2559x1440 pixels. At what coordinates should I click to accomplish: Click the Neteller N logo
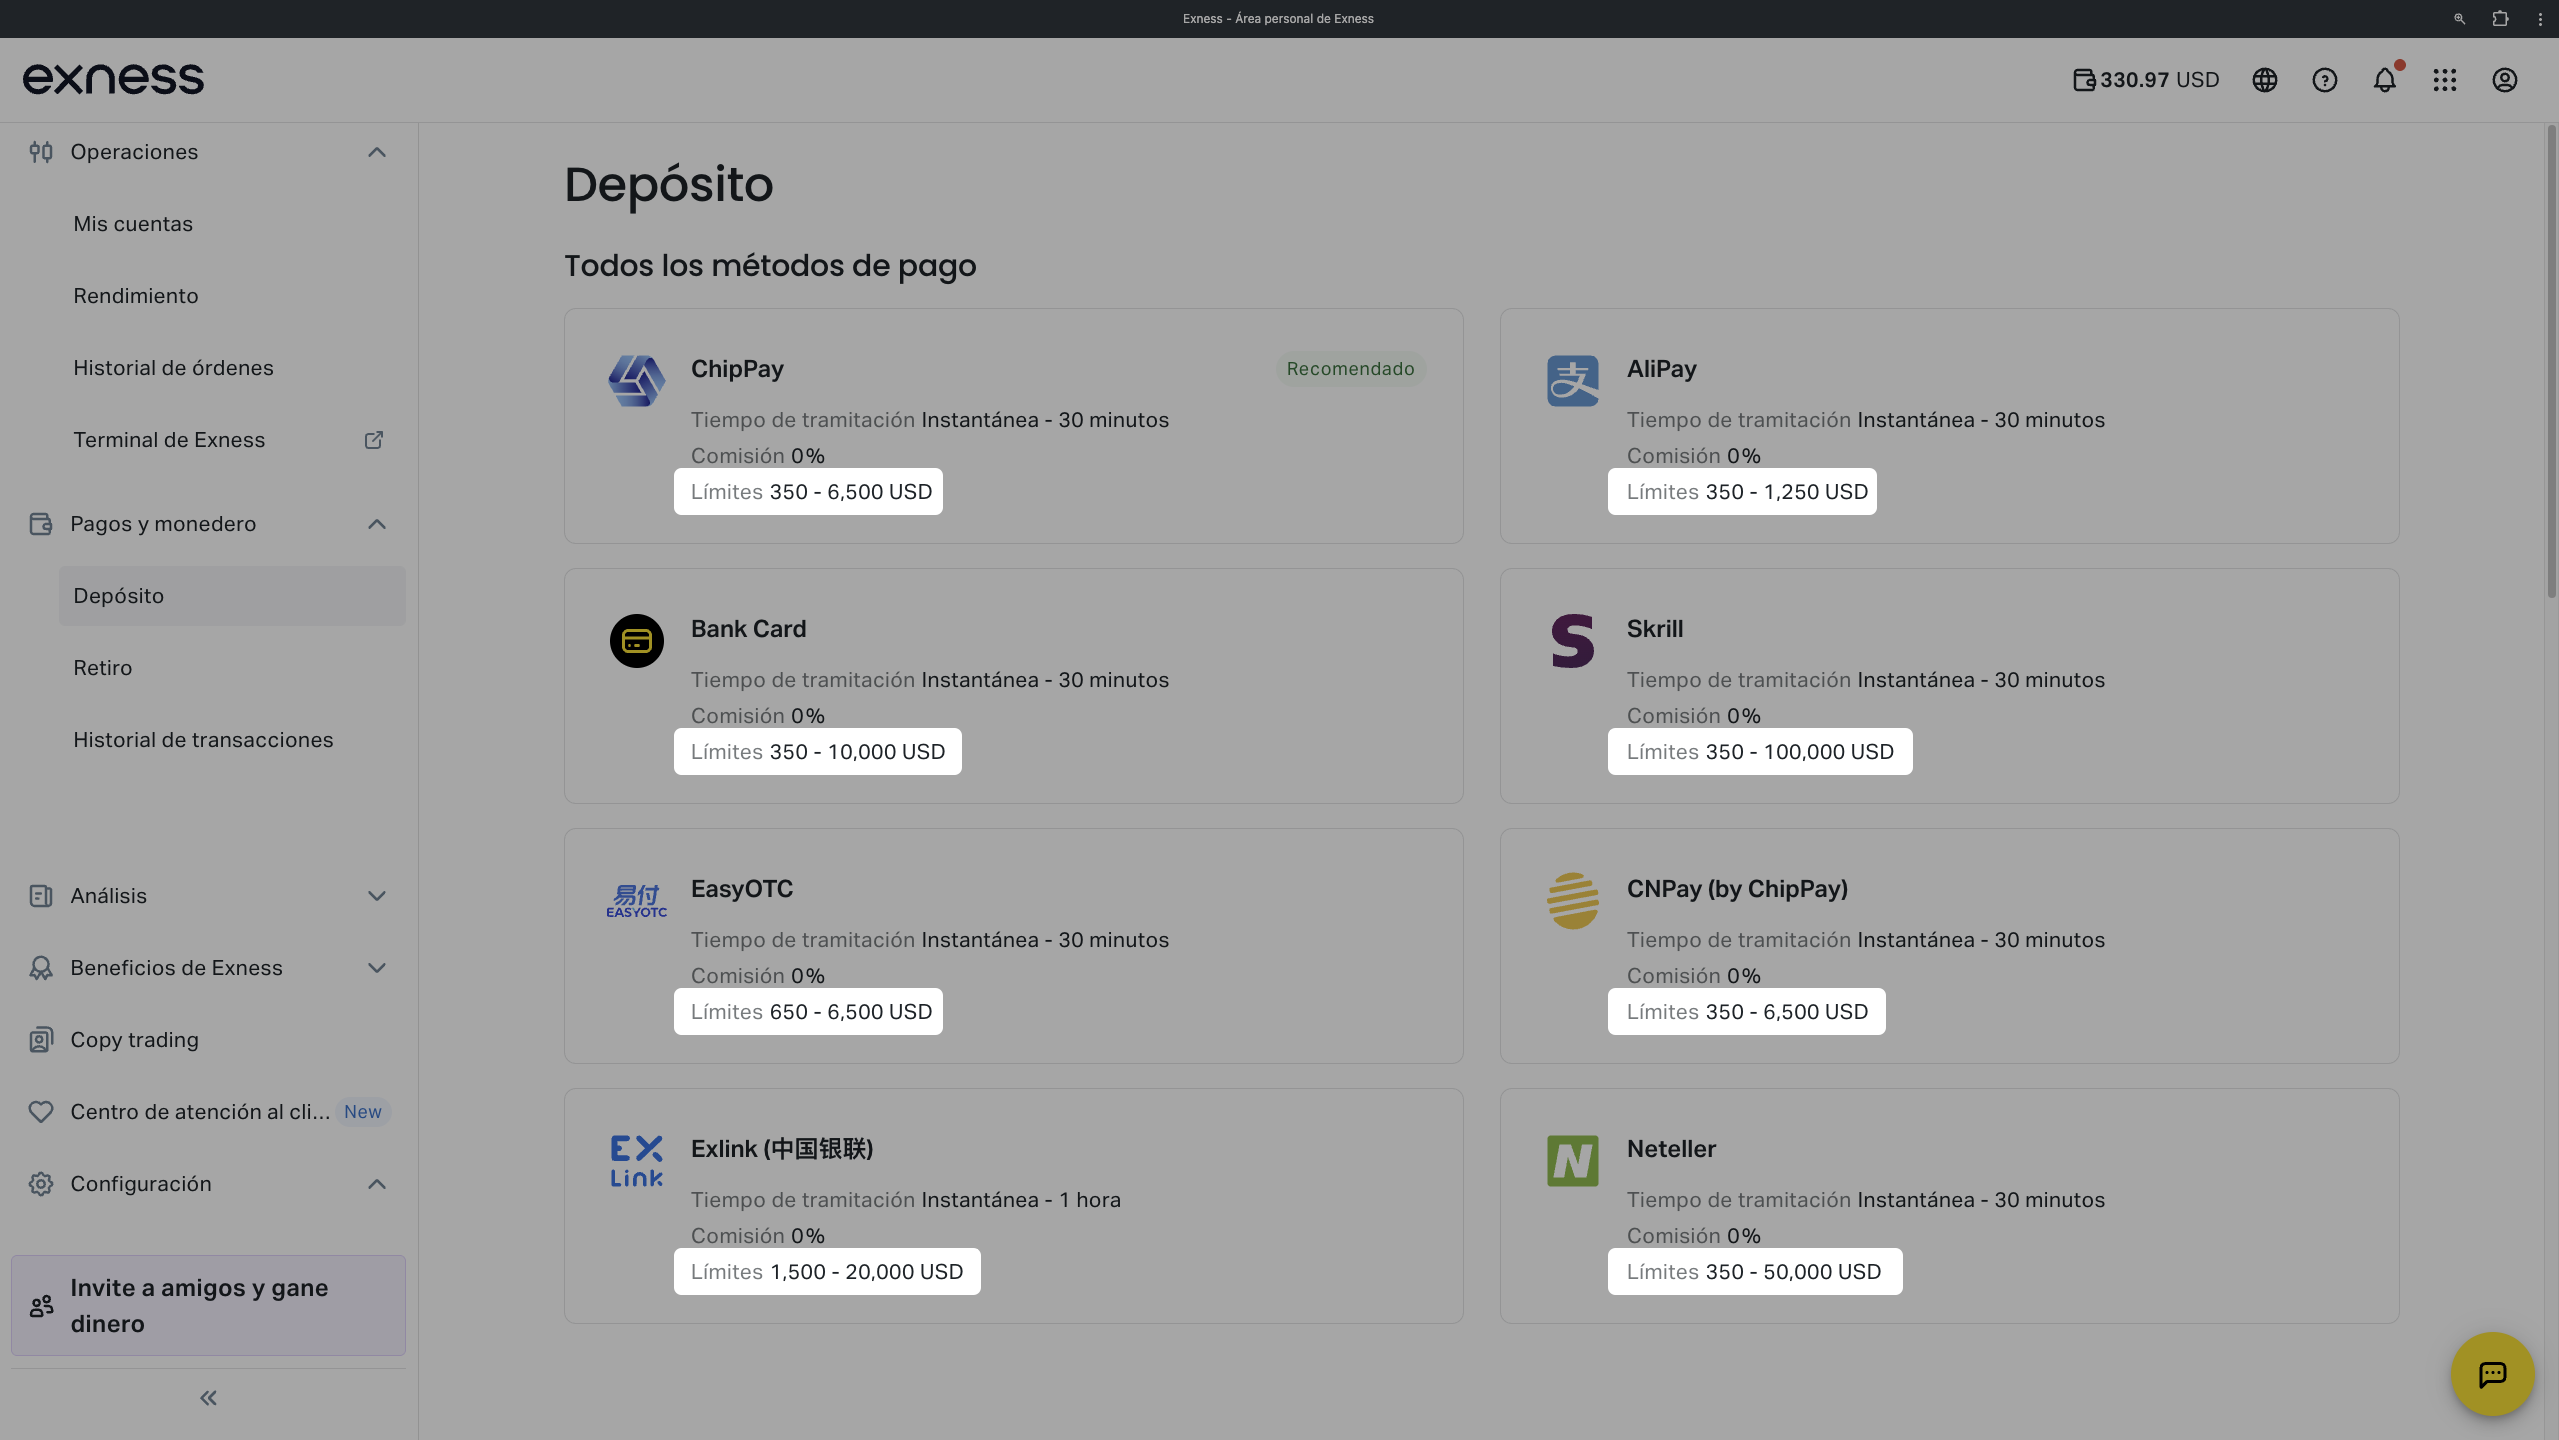point(1573,1161)
